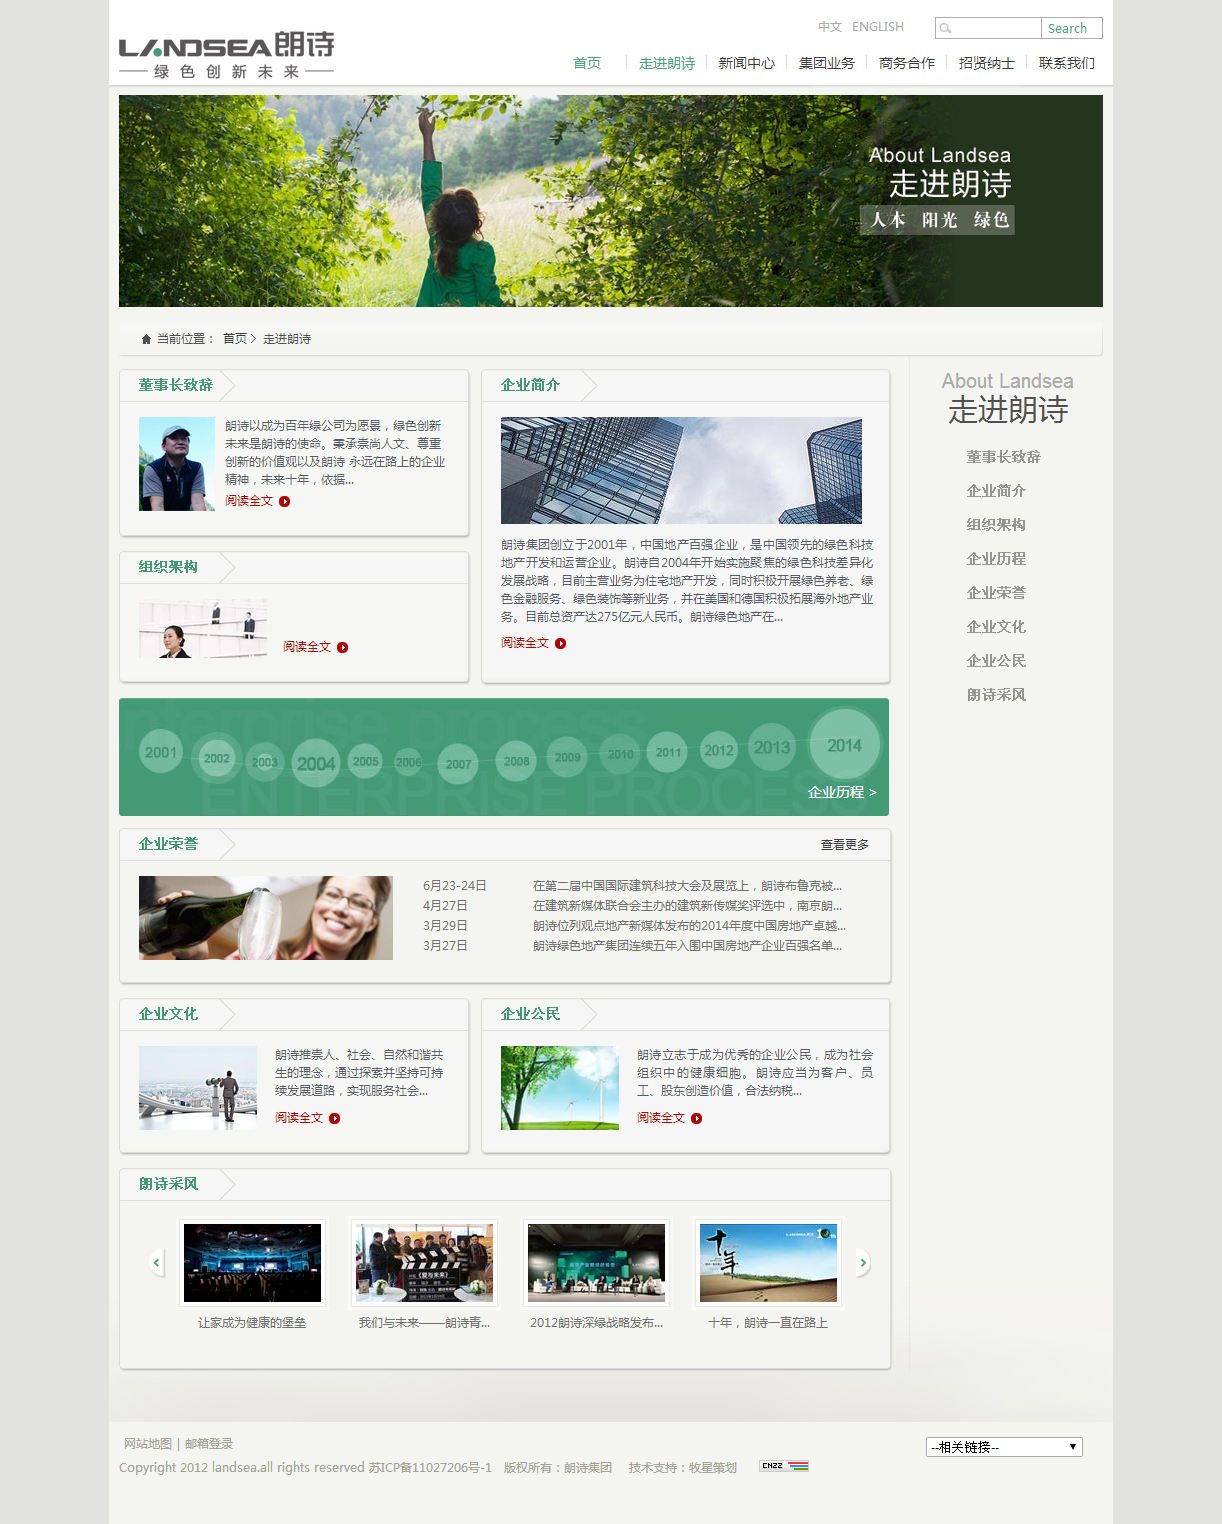The image size is (1222, 1524).
Task: Select year 2014 on the enterprise timeline
Action: click(845, 744)
